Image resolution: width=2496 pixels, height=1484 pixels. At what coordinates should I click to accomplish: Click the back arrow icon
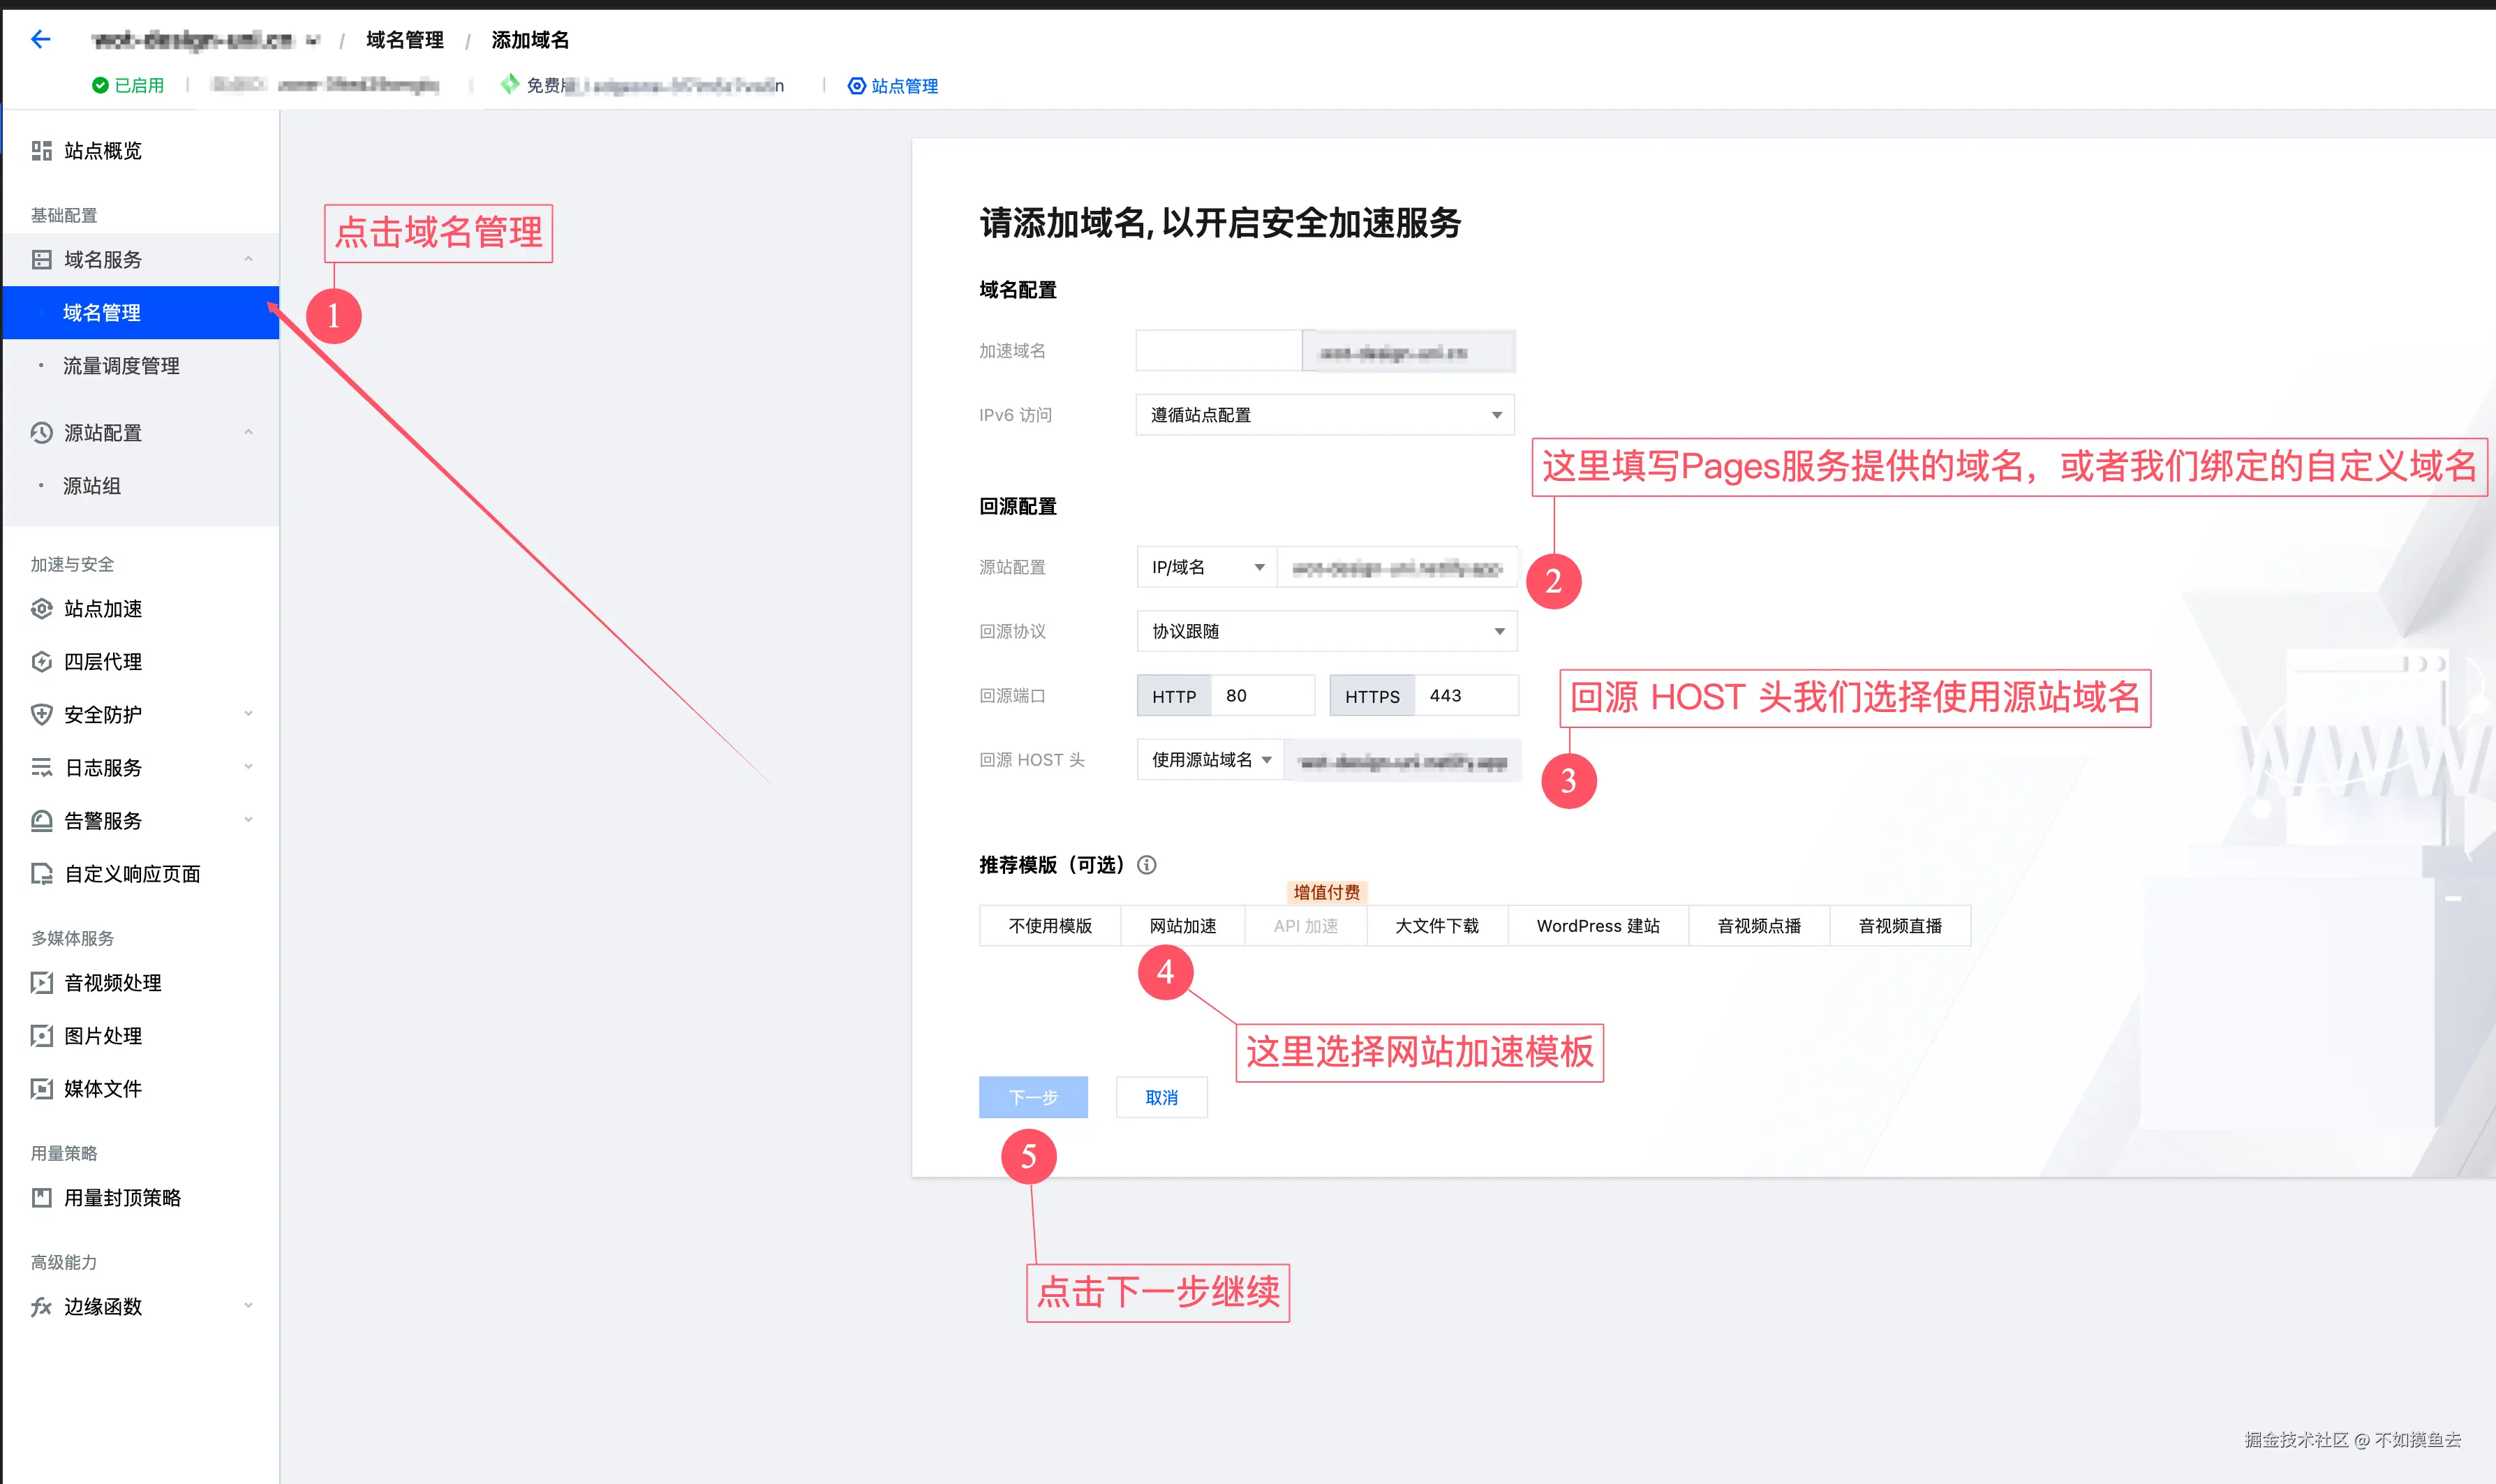40,39
